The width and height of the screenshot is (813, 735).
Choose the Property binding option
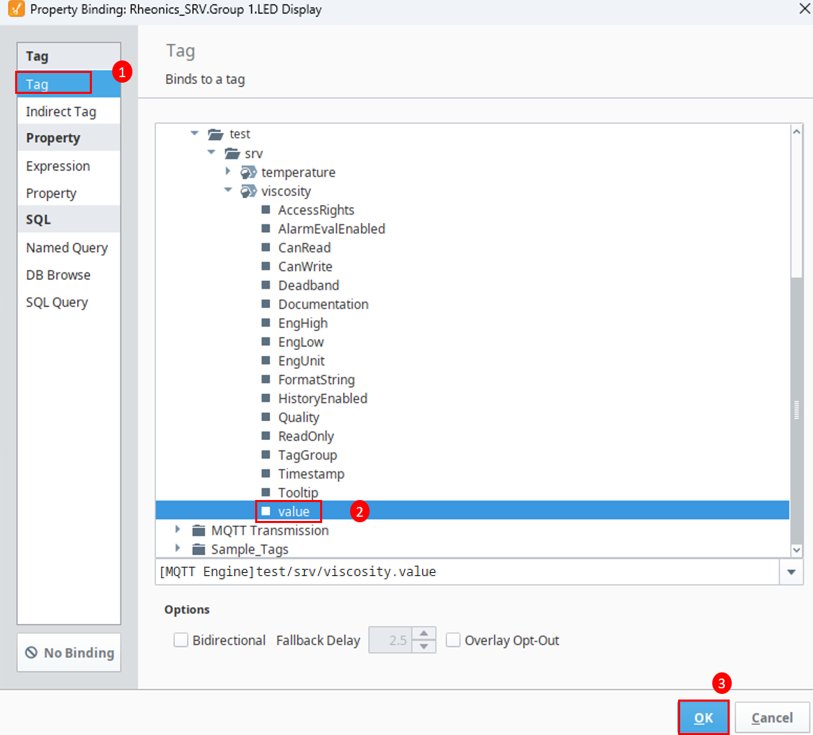click(68, 193)
